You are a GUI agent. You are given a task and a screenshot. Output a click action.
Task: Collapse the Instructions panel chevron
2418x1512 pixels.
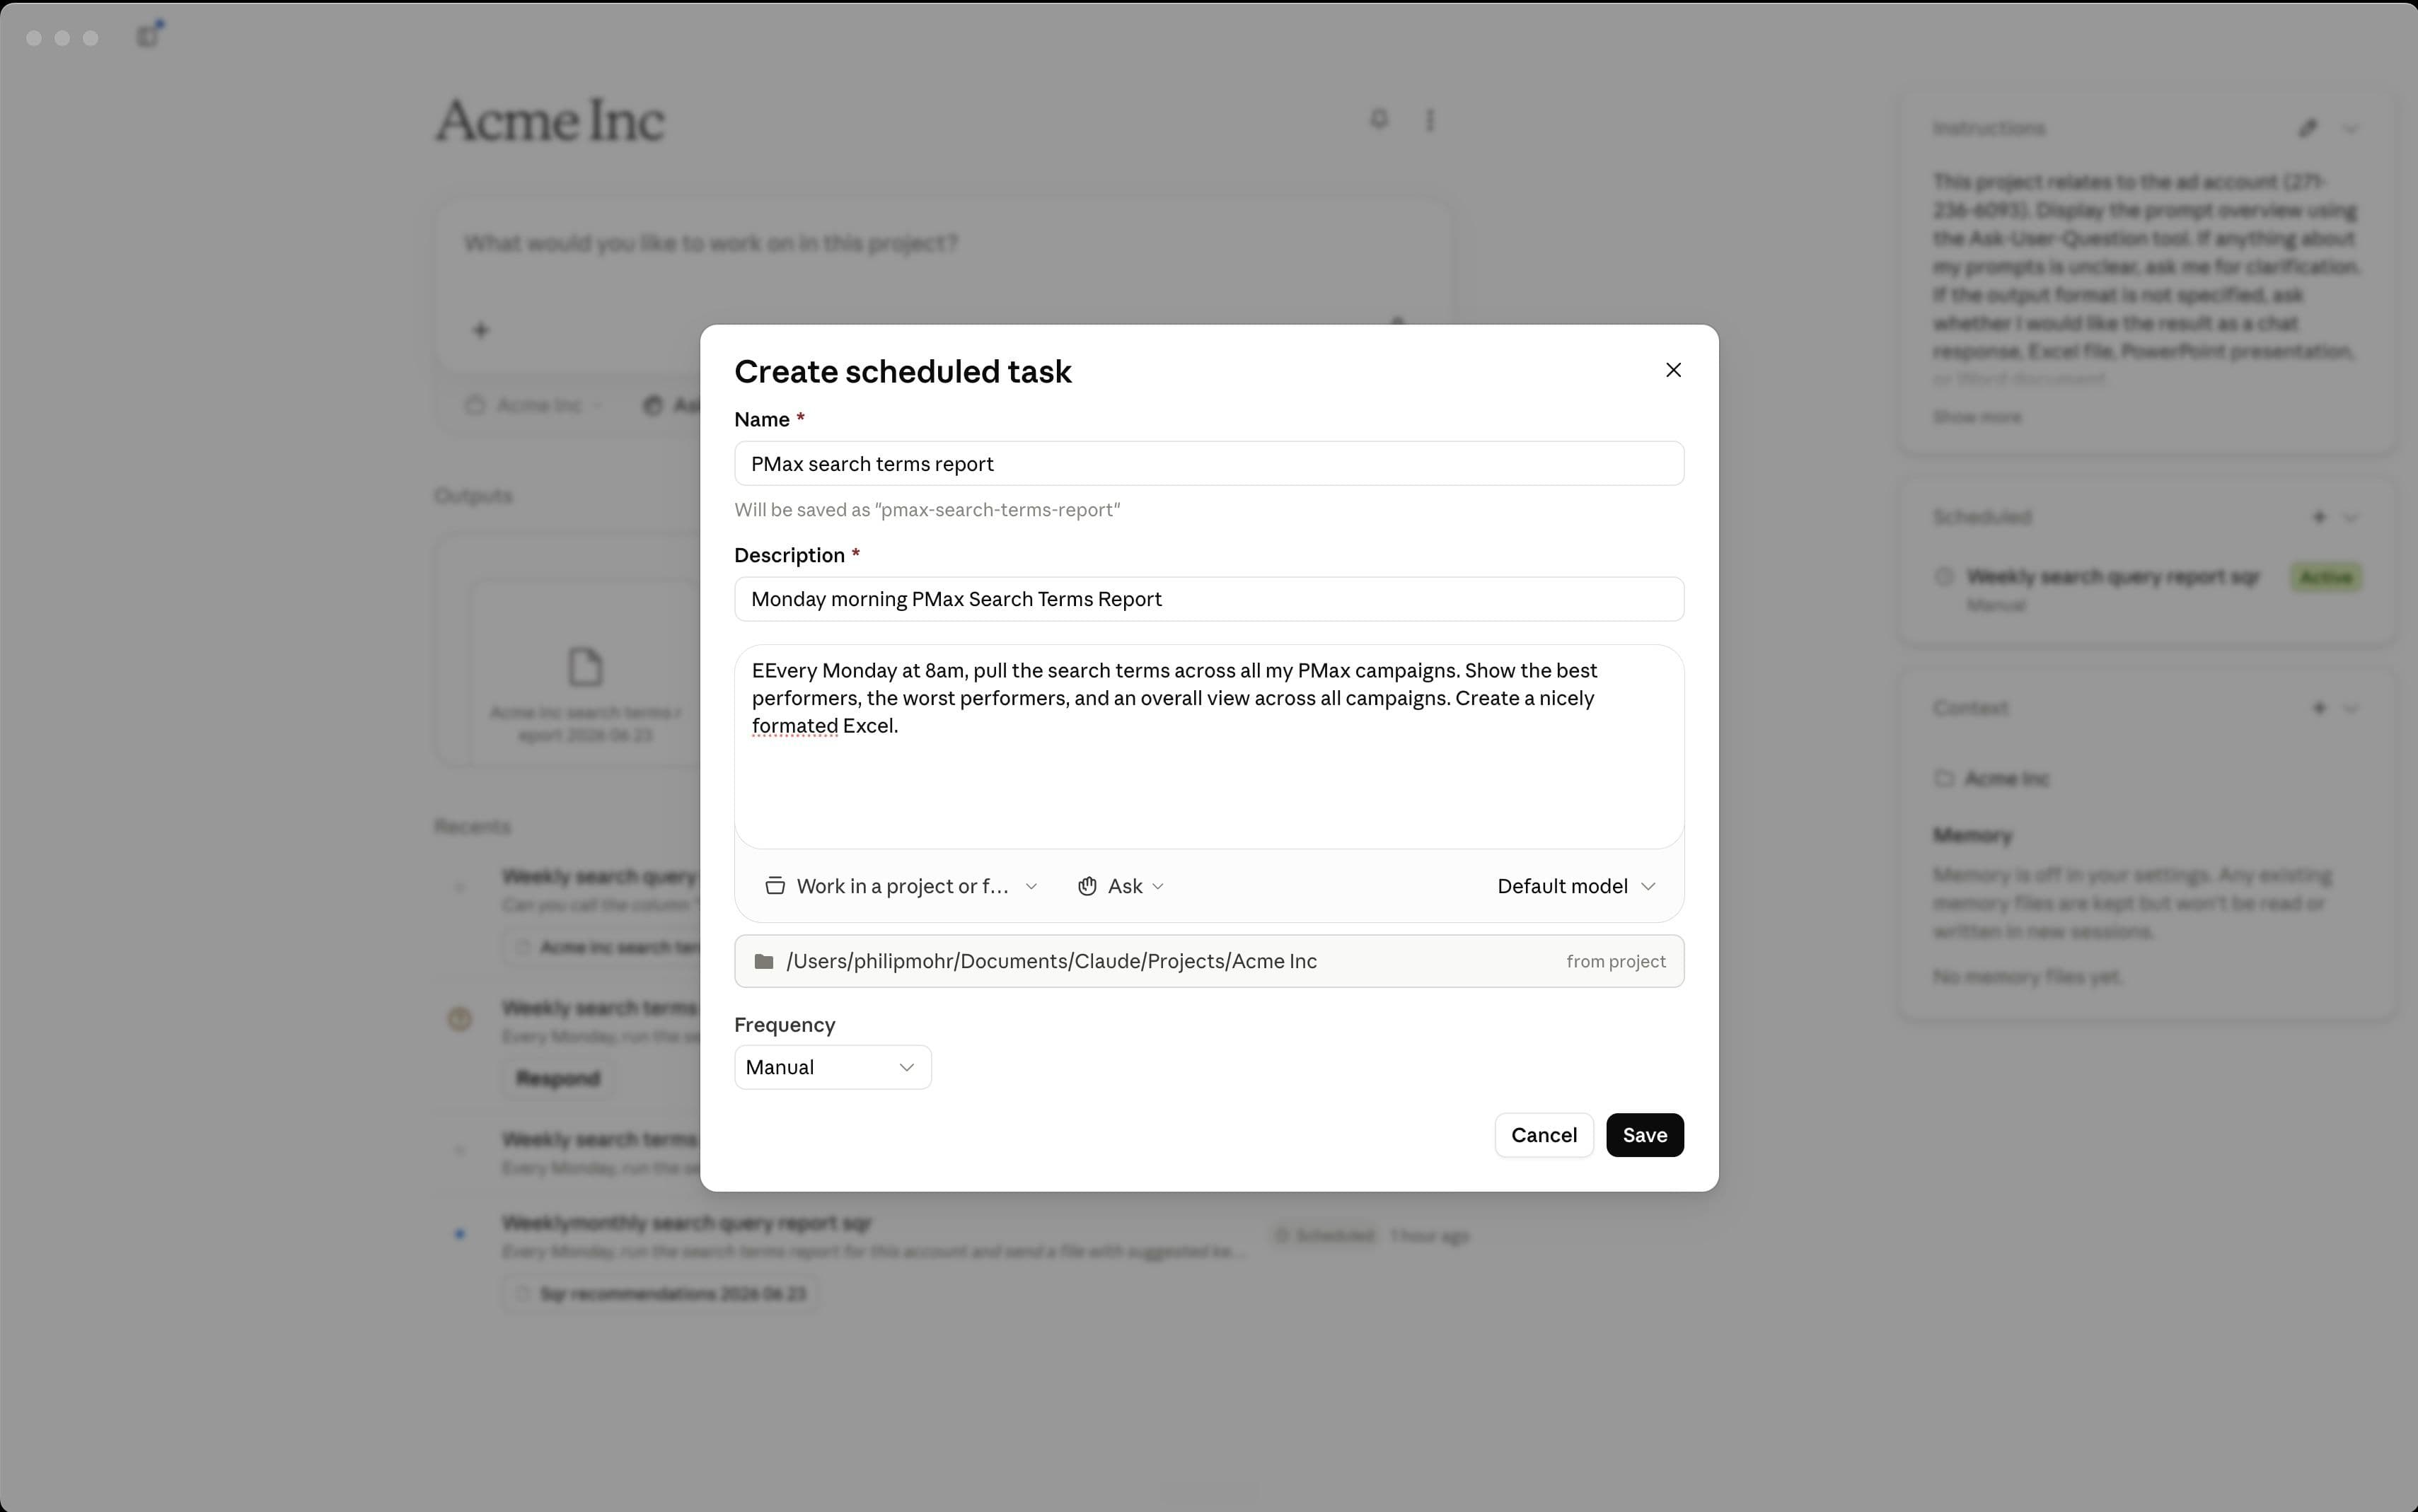click(x=2351, y=128)
